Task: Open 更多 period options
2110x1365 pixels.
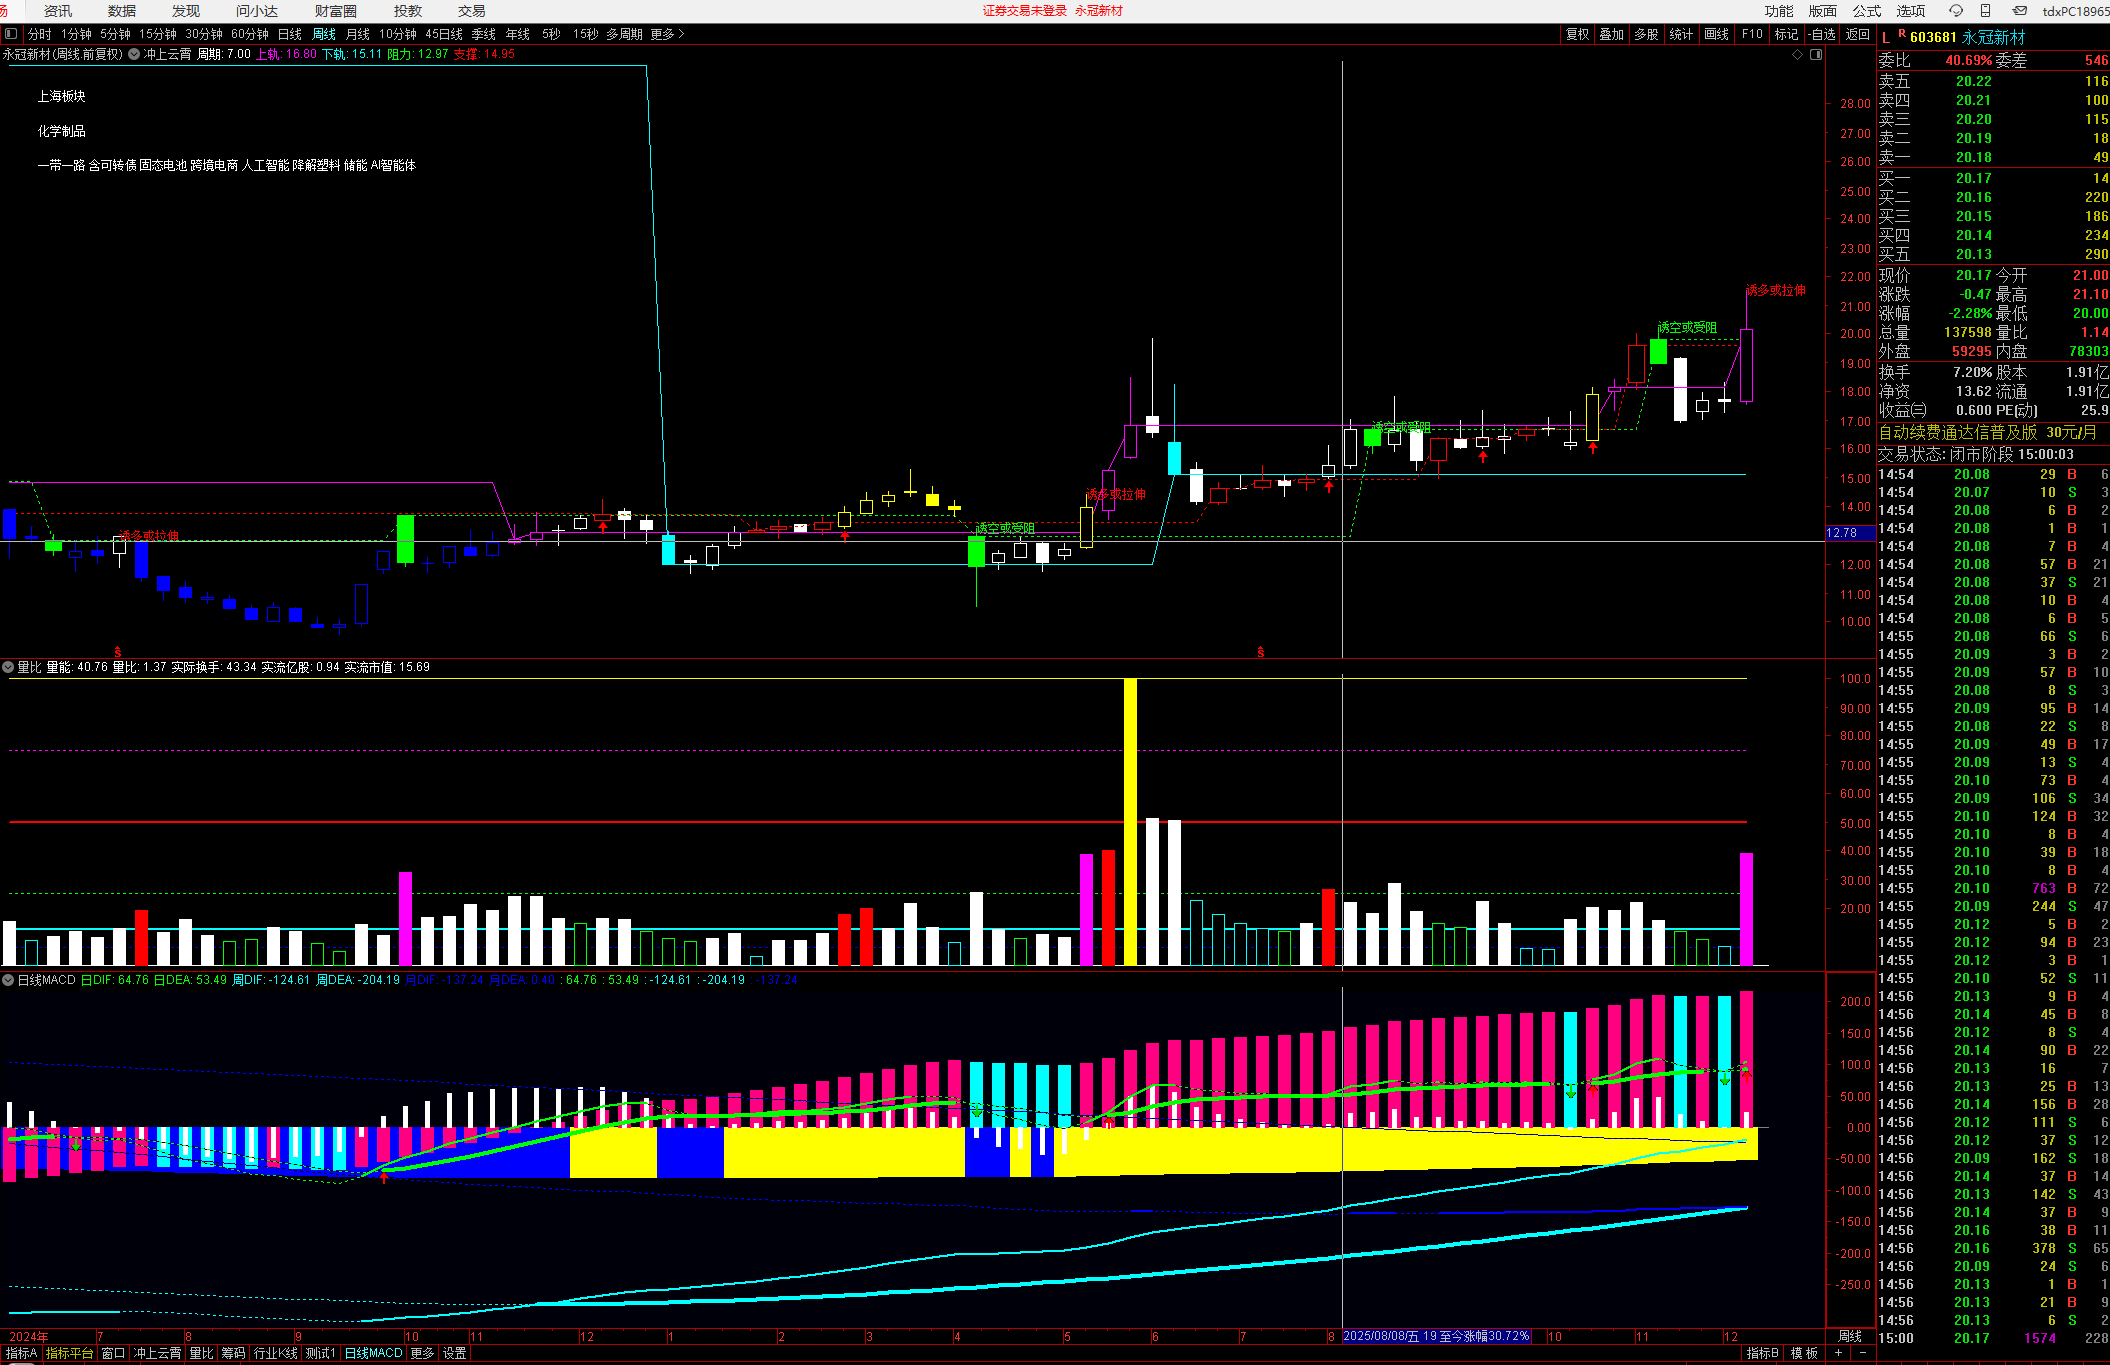Action: point(667,34)
